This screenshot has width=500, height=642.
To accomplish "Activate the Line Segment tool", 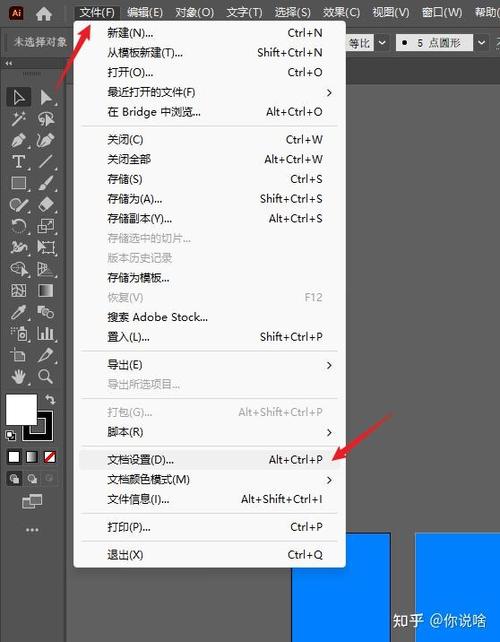I will click(x=46, y=162).
